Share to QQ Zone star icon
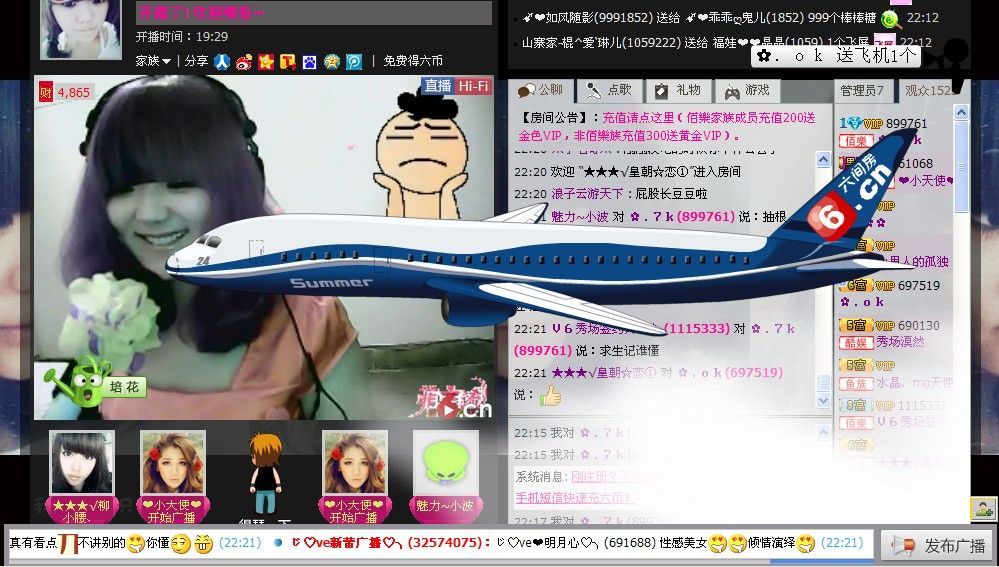This screenshot has height=567, width=999. click(x=266, y=61)
